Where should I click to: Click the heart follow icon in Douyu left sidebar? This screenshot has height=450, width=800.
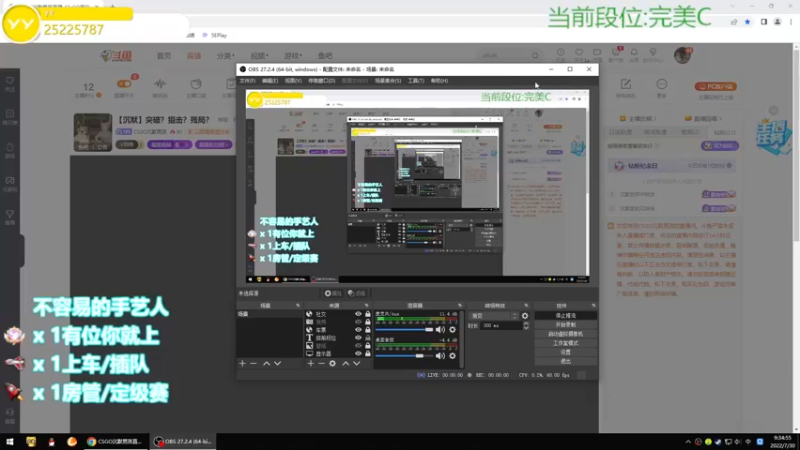click(x=10, y=81)
